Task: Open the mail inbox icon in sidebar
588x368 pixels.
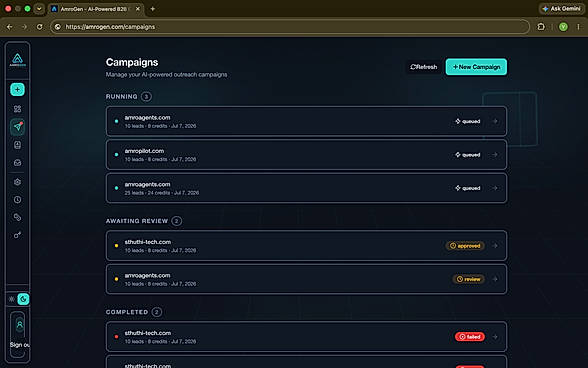Action: click(x=17, y=162)
